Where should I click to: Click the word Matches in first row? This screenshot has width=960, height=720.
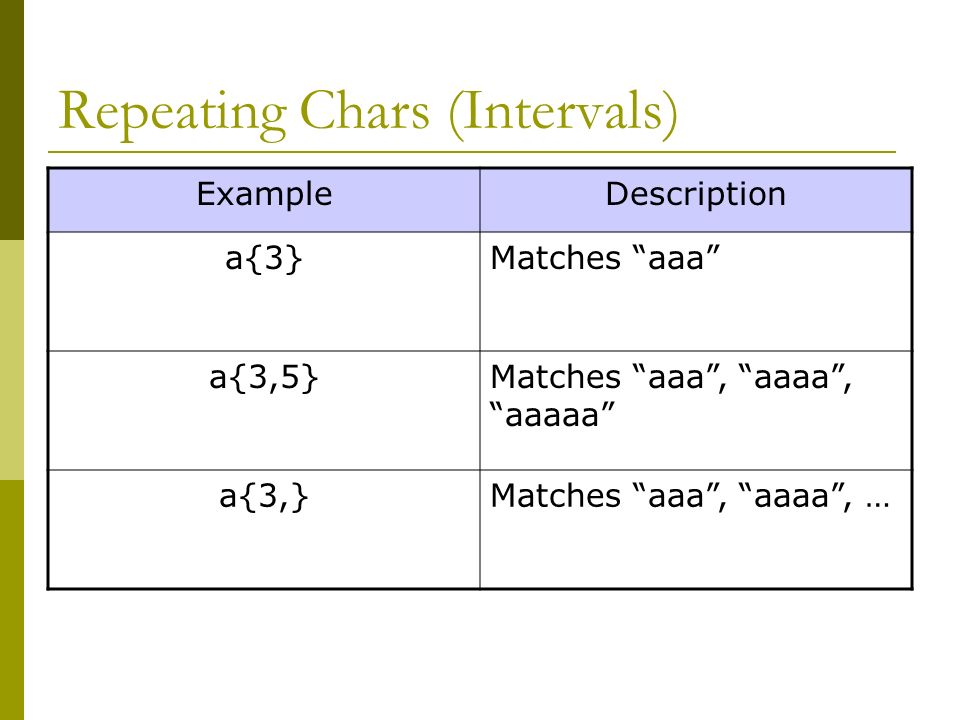[555, 258]
